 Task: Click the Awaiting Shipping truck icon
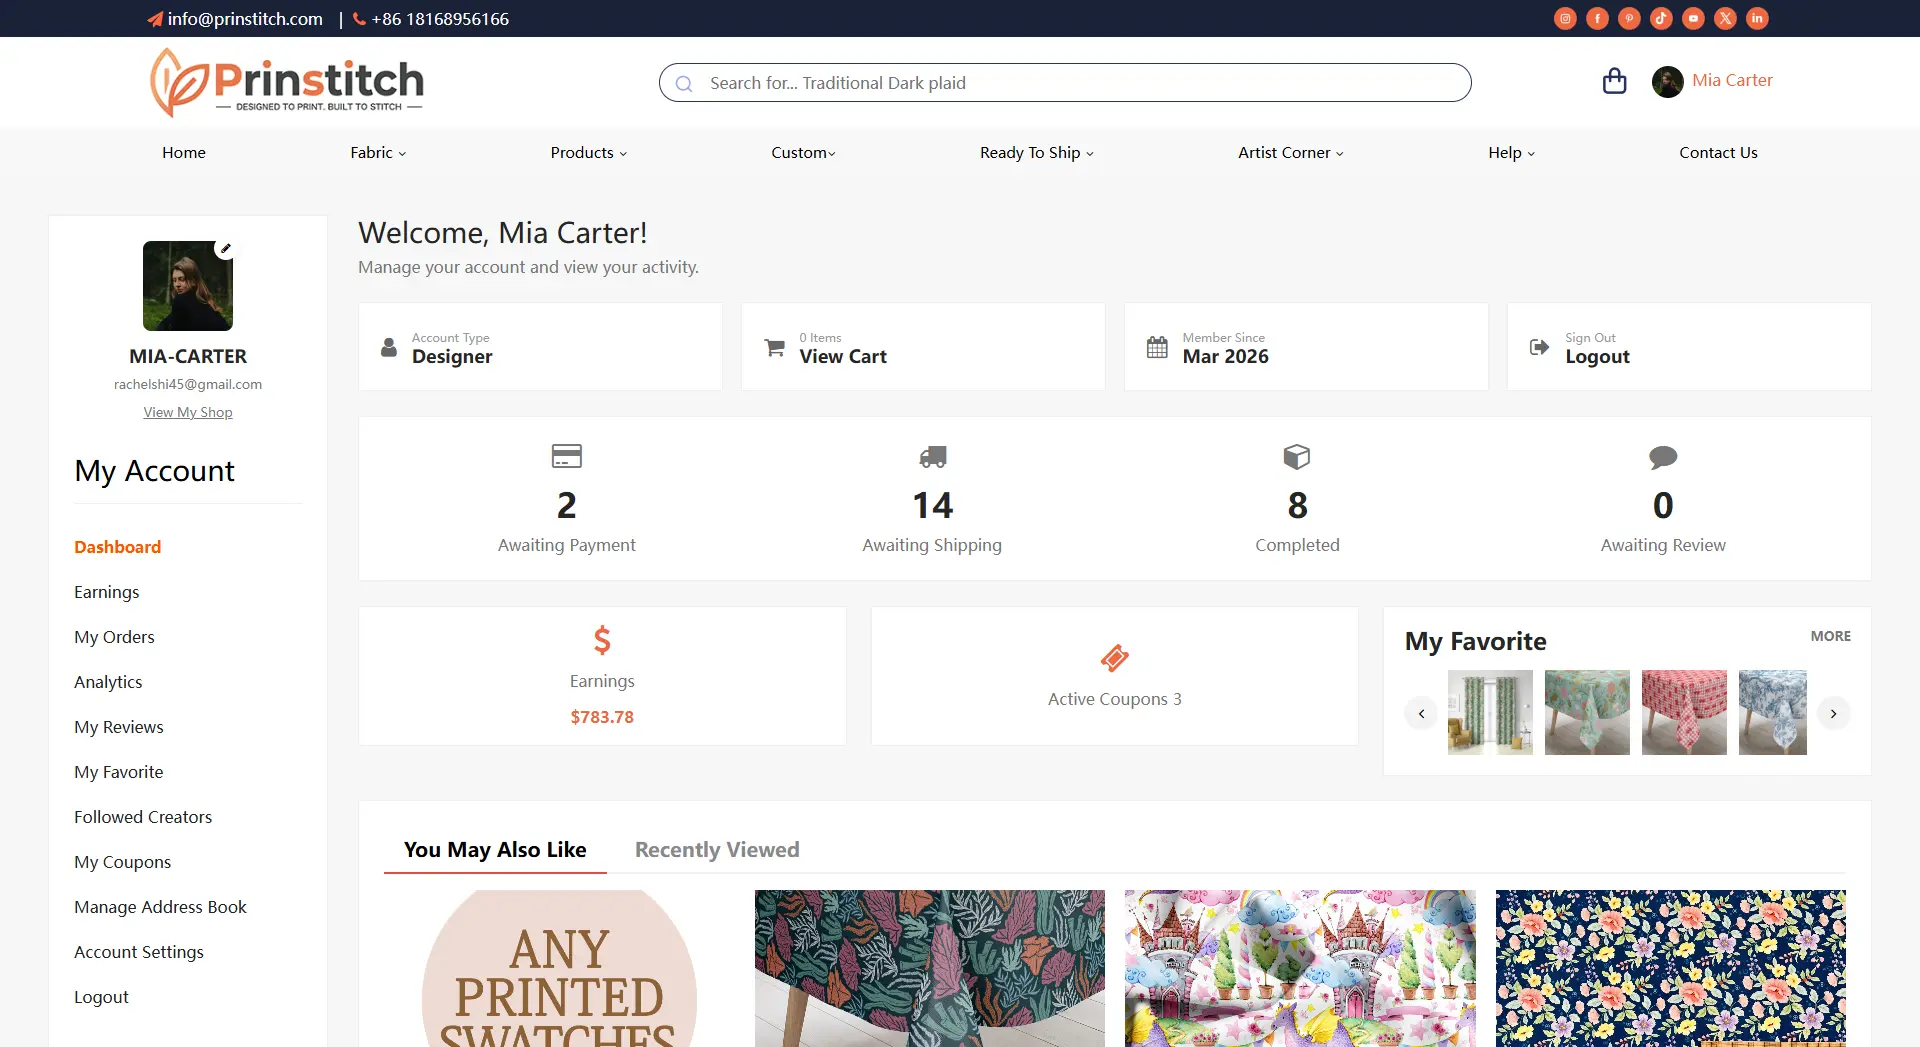(932, 457)
